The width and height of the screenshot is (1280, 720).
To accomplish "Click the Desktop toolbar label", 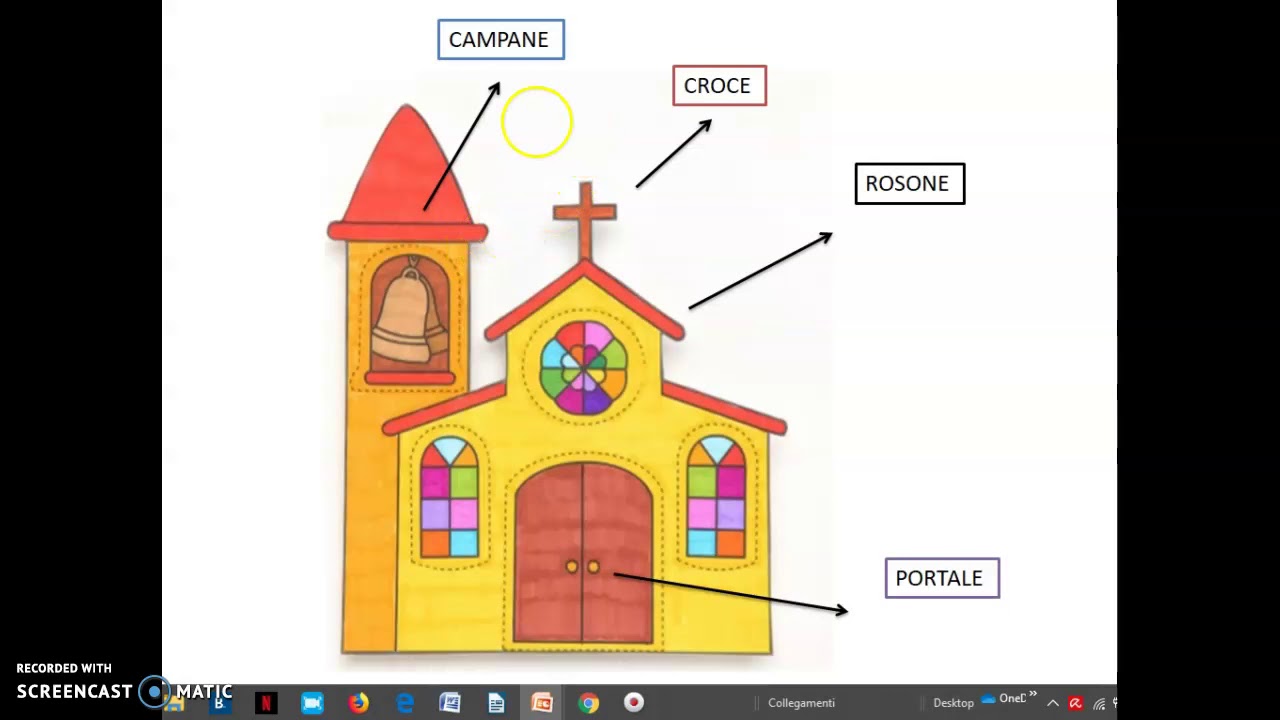I will [953, 703].
